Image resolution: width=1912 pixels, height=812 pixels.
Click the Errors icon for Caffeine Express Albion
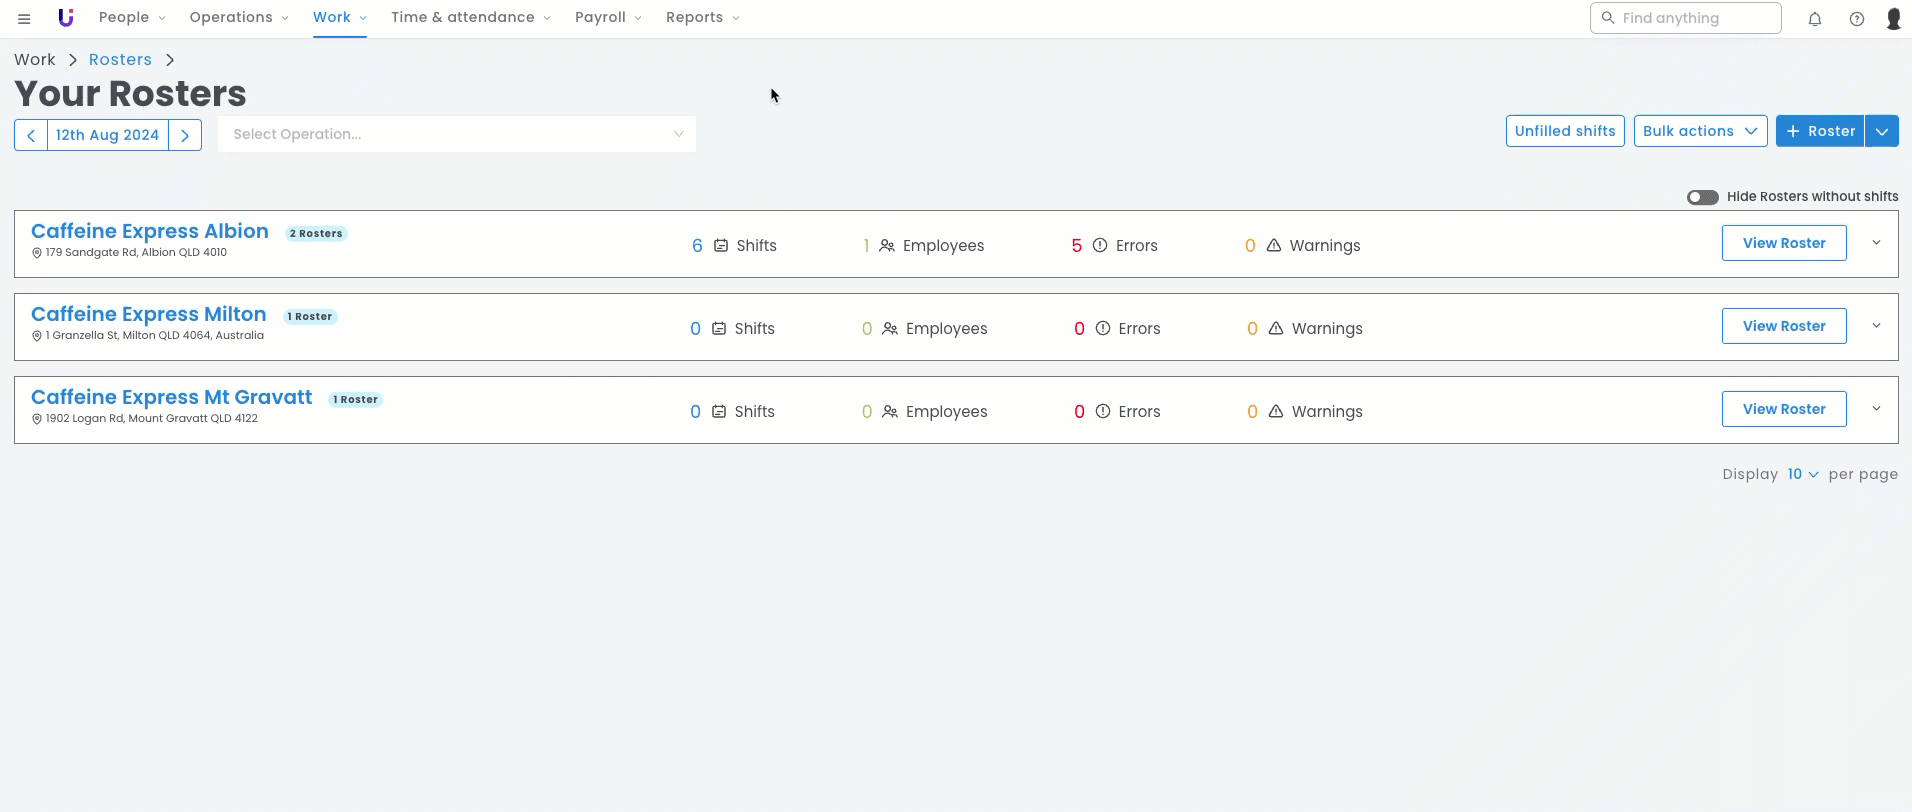click(x=1099, y=246)
